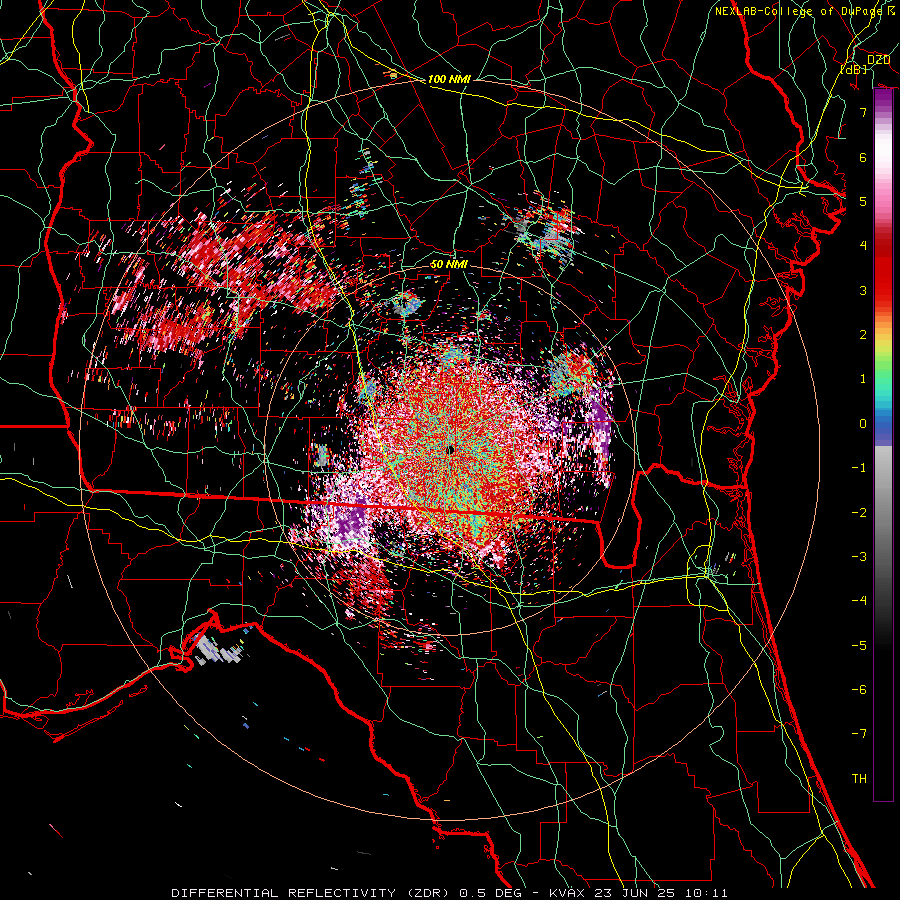This screenshot has width=900, height=900.
Task: Click the "-7" value on the color scale
Action: tap(859, 734)
